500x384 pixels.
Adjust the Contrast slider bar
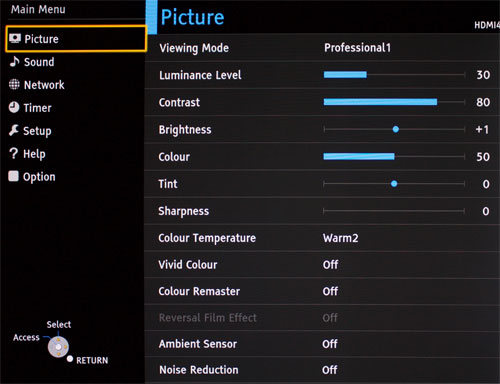(x=394, y=102)
